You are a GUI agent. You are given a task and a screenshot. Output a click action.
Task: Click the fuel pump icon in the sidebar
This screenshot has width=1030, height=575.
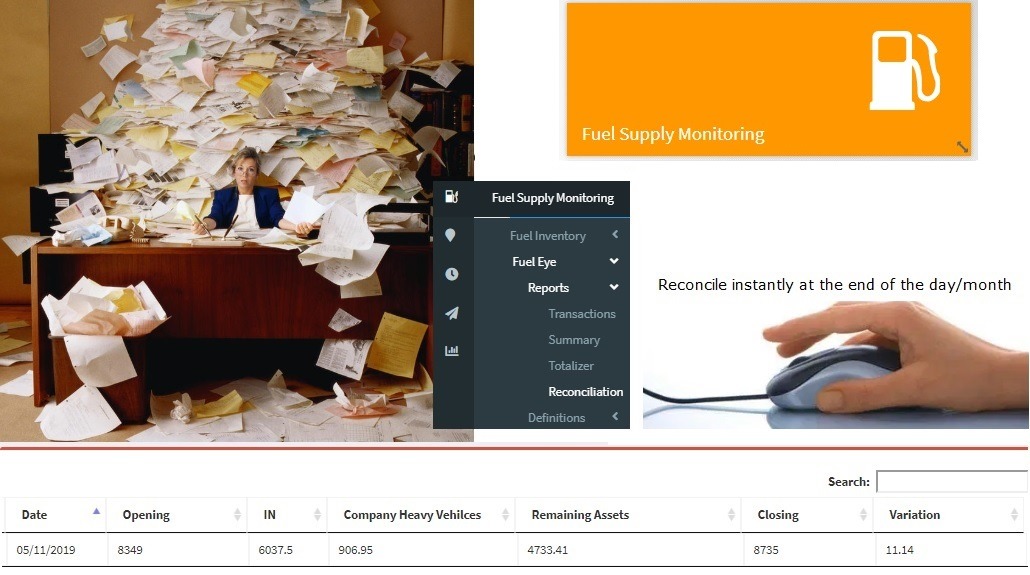point(451,197)
